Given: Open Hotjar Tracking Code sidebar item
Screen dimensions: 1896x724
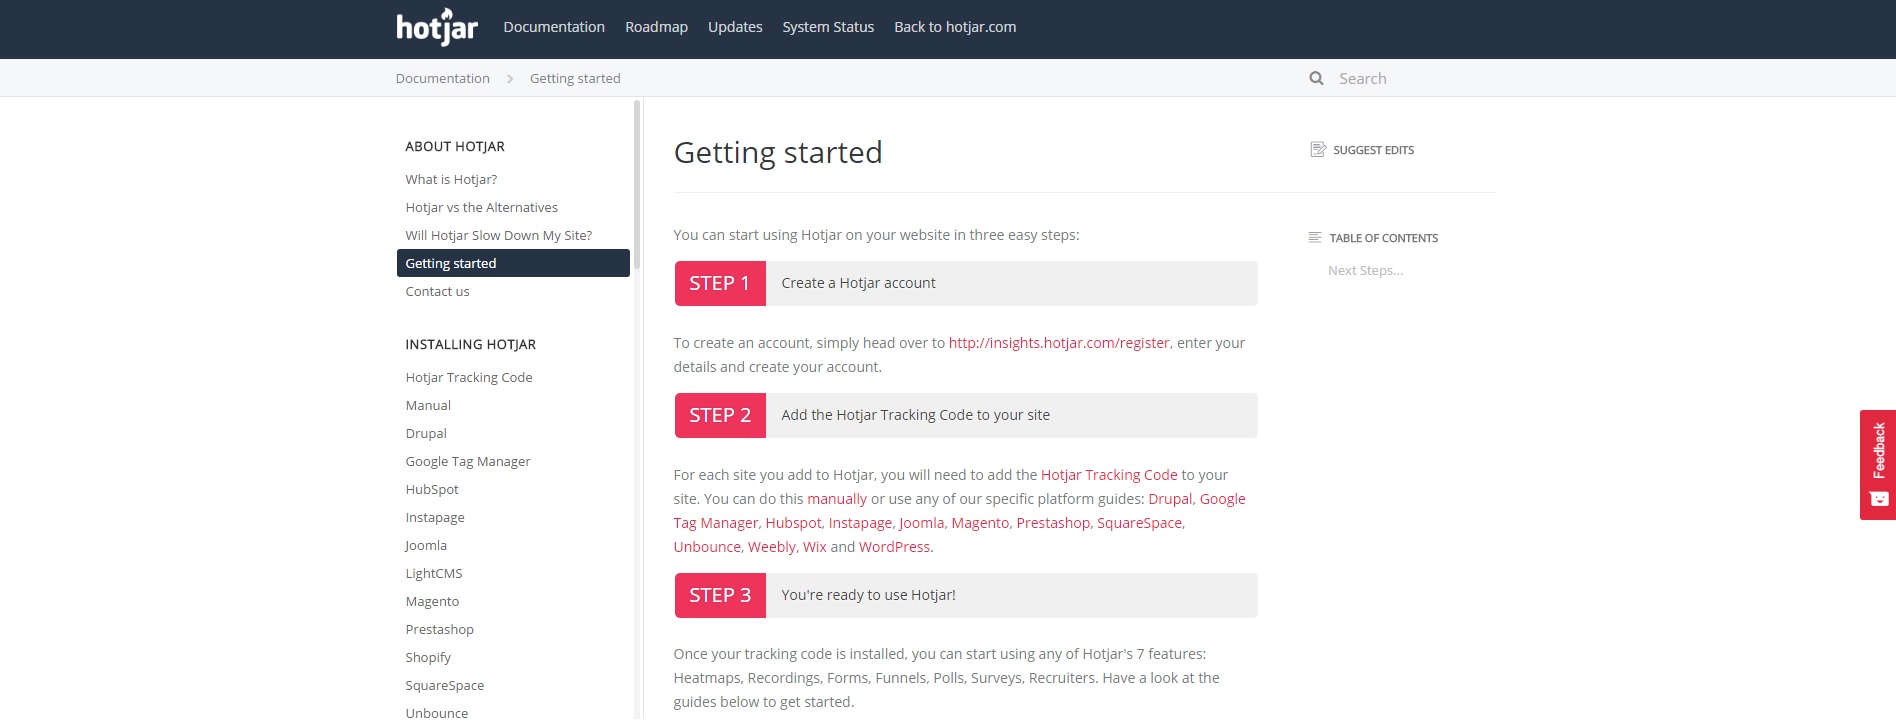Looking at the screenshot, I should [468, 377].
